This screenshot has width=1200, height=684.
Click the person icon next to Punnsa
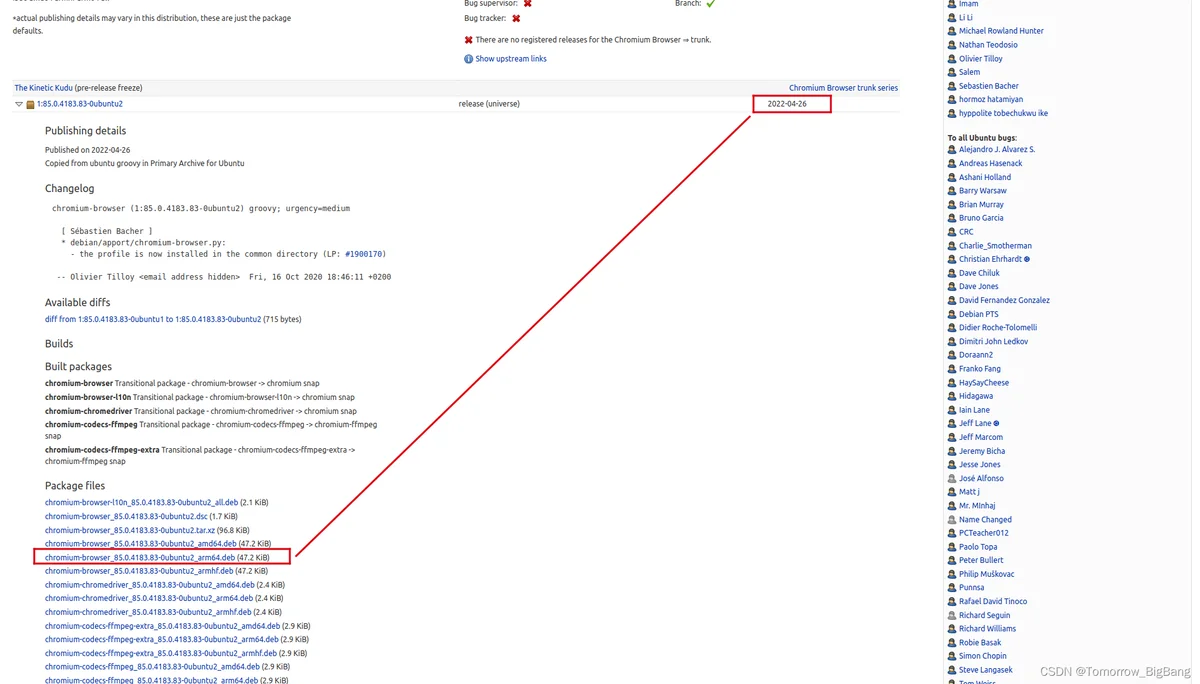pyautogui.click(x=952, y=588)
